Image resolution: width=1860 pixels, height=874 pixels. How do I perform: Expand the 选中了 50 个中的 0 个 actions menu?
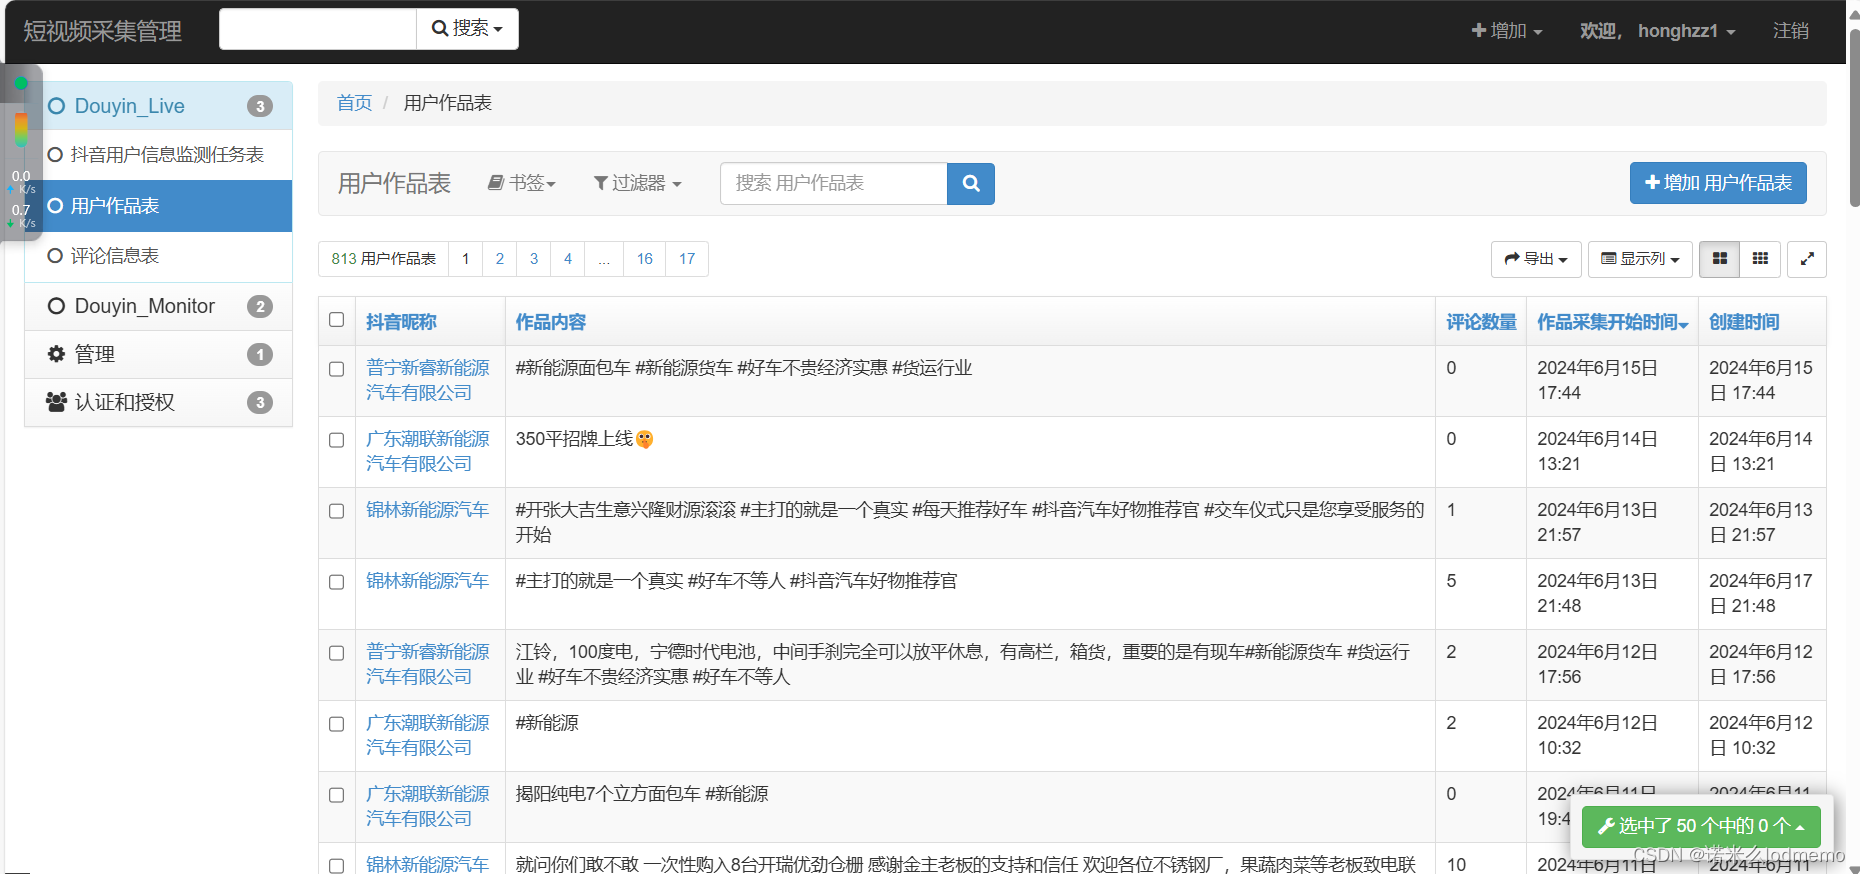pos(1701,826)
